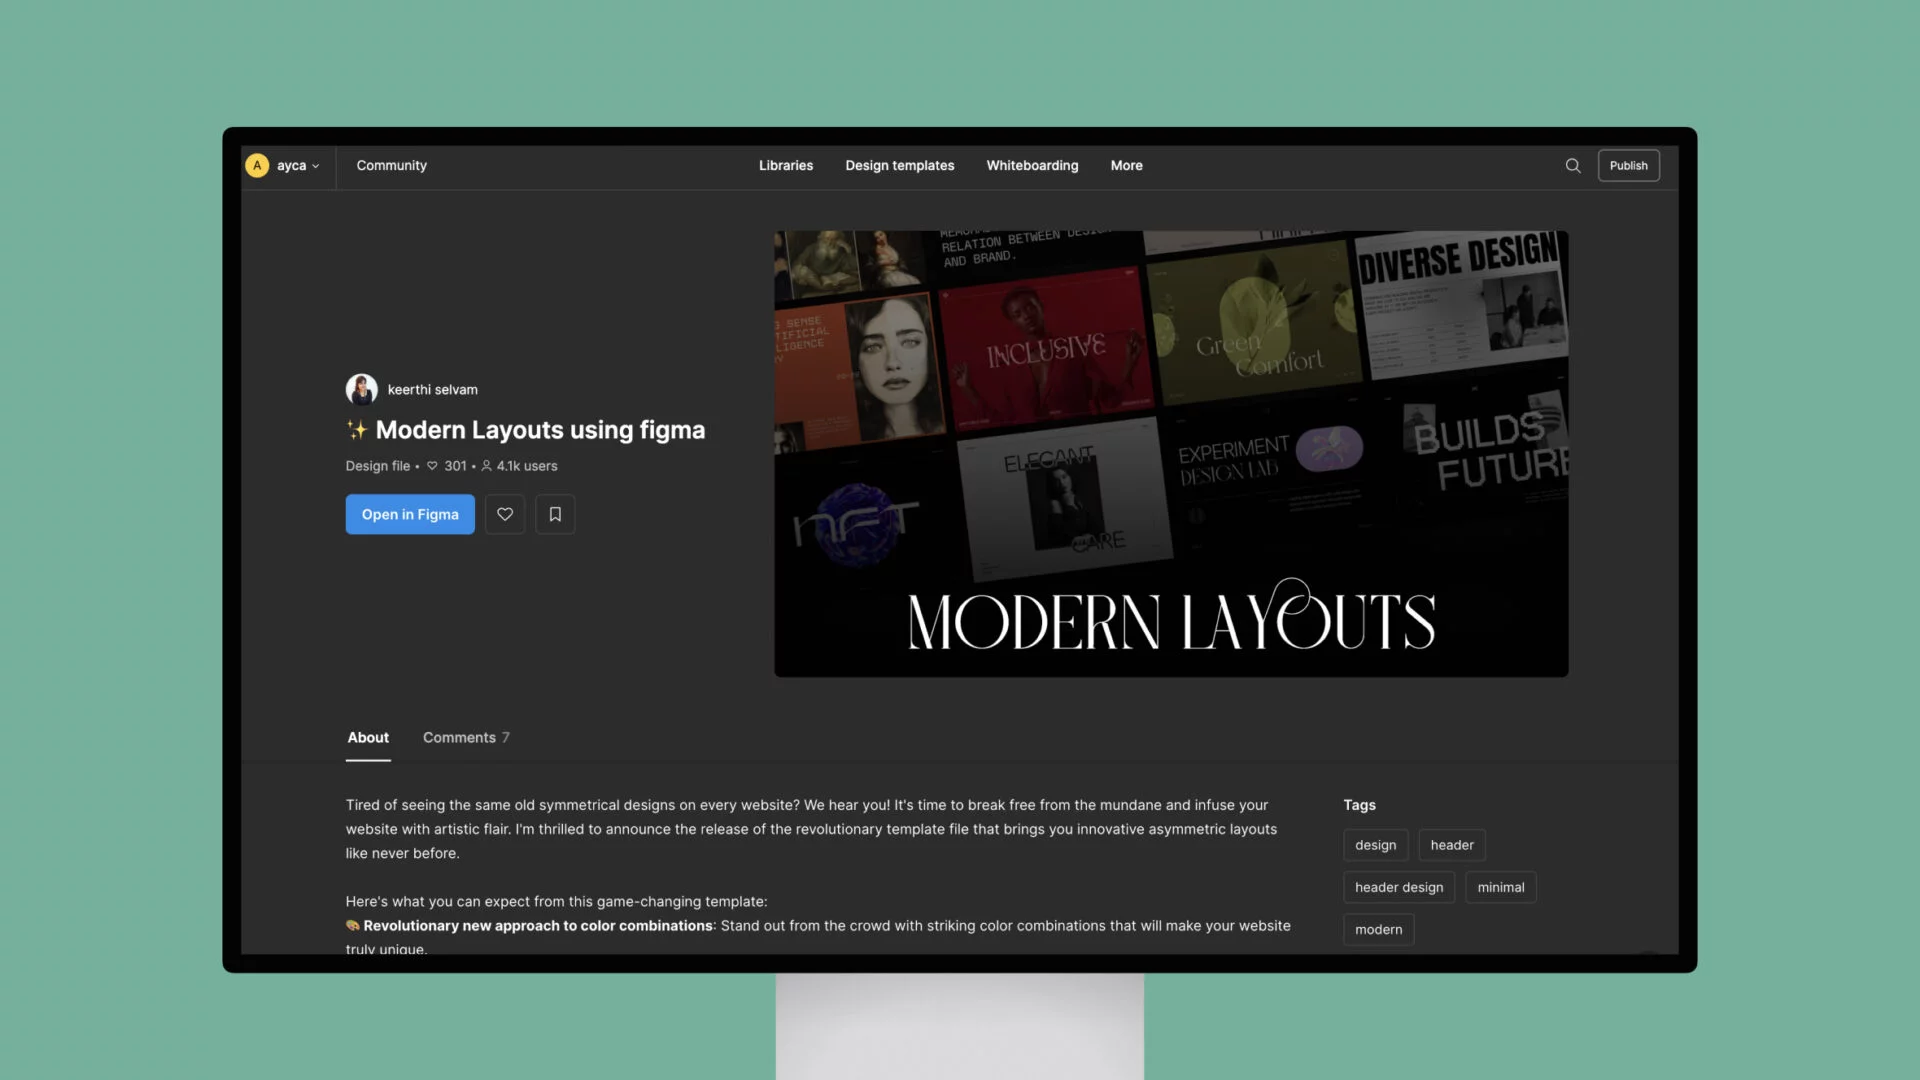The height and width of the screenshot is (1080, 1920).
Task: Click the search icon in navbar
Action: point(1573,165)
